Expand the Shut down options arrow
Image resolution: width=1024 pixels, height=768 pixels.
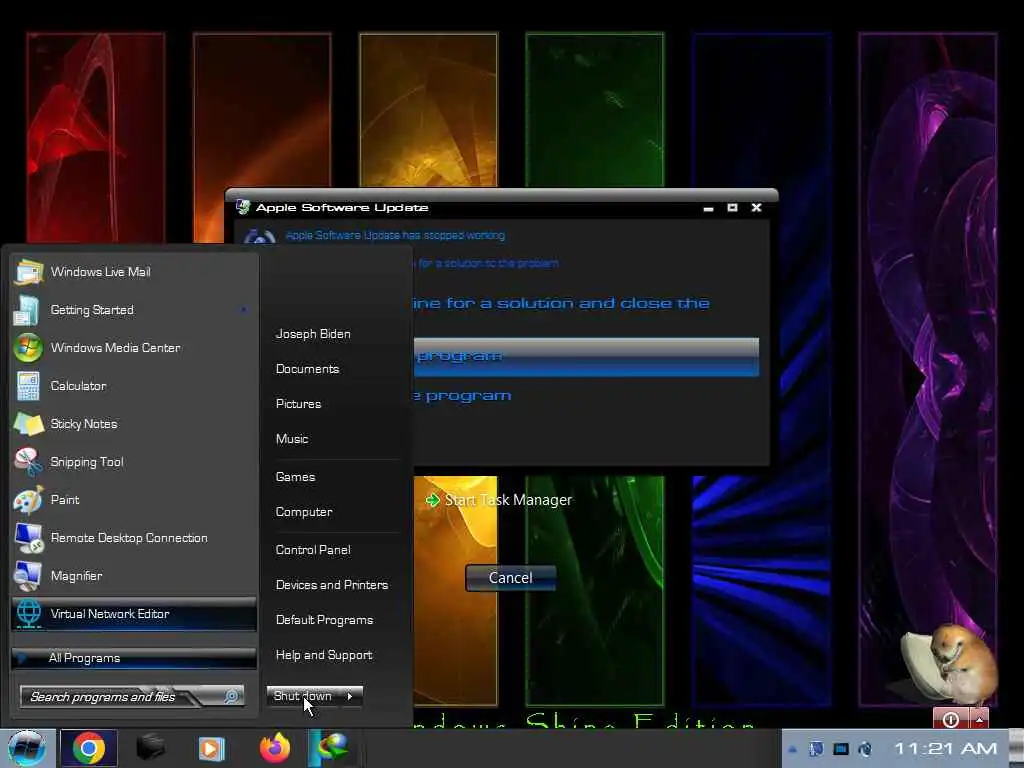tap(351, 696)
